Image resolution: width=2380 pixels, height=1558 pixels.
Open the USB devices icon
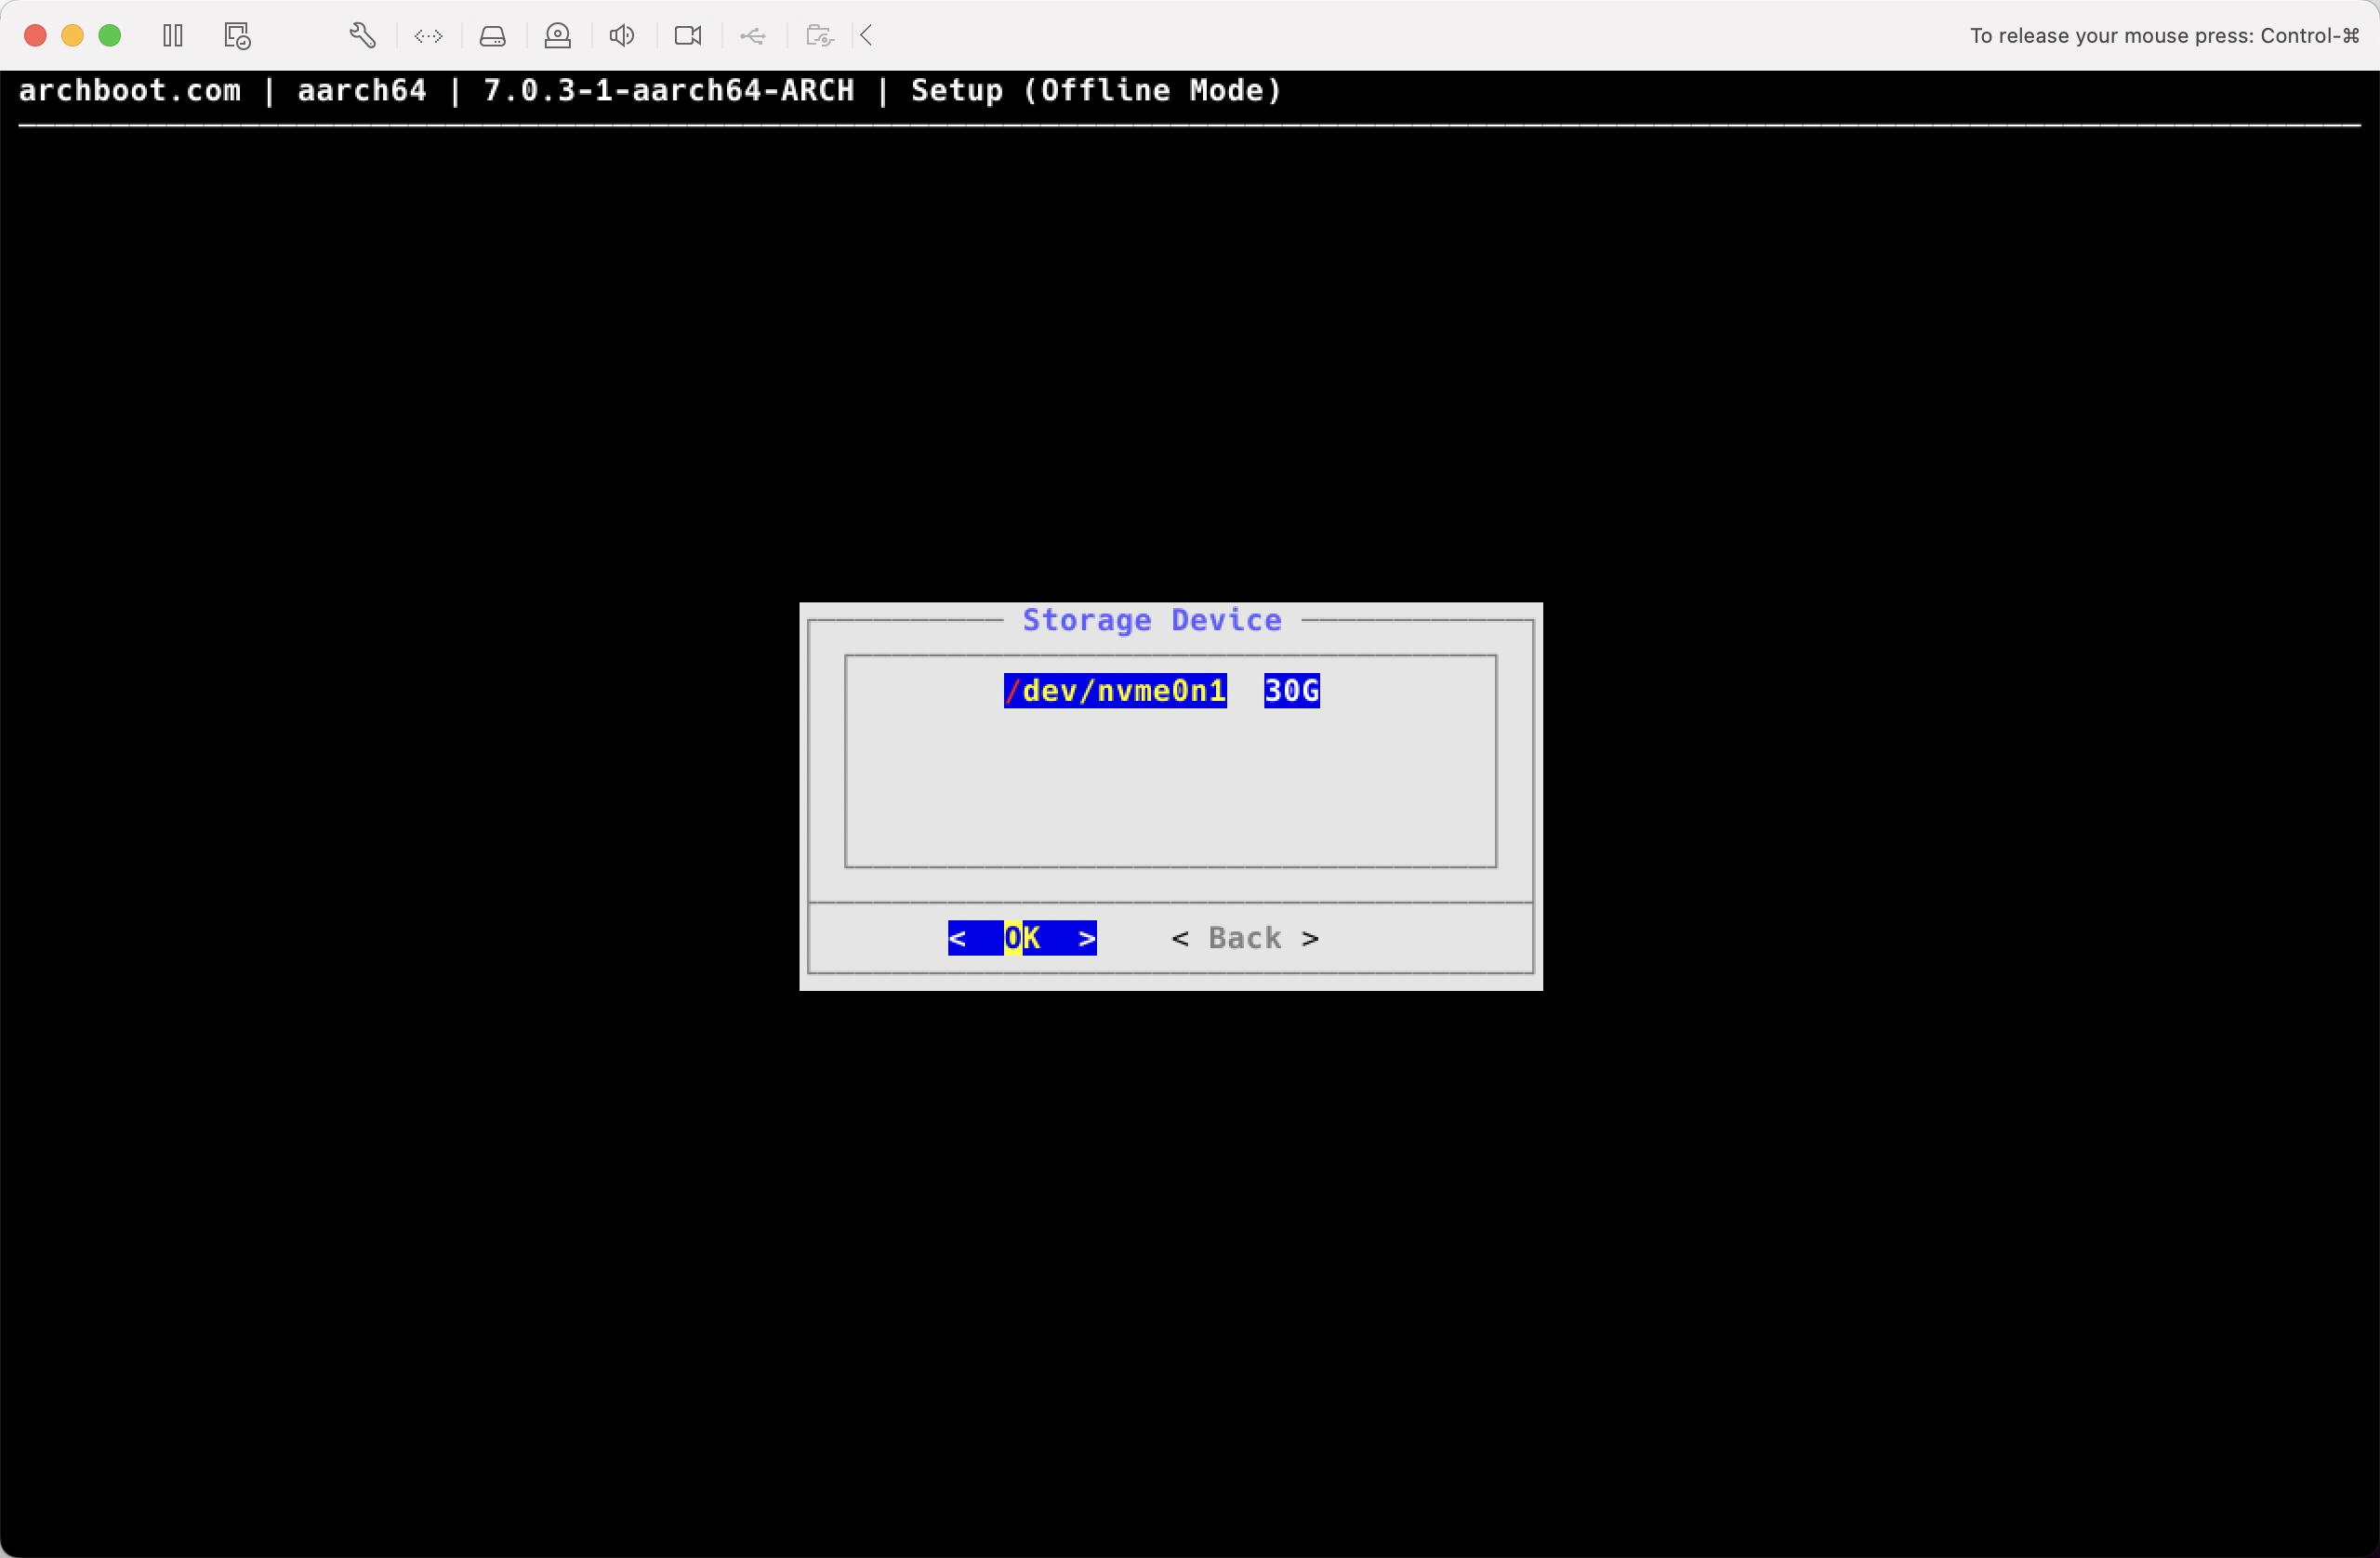[x=753, y=36]
